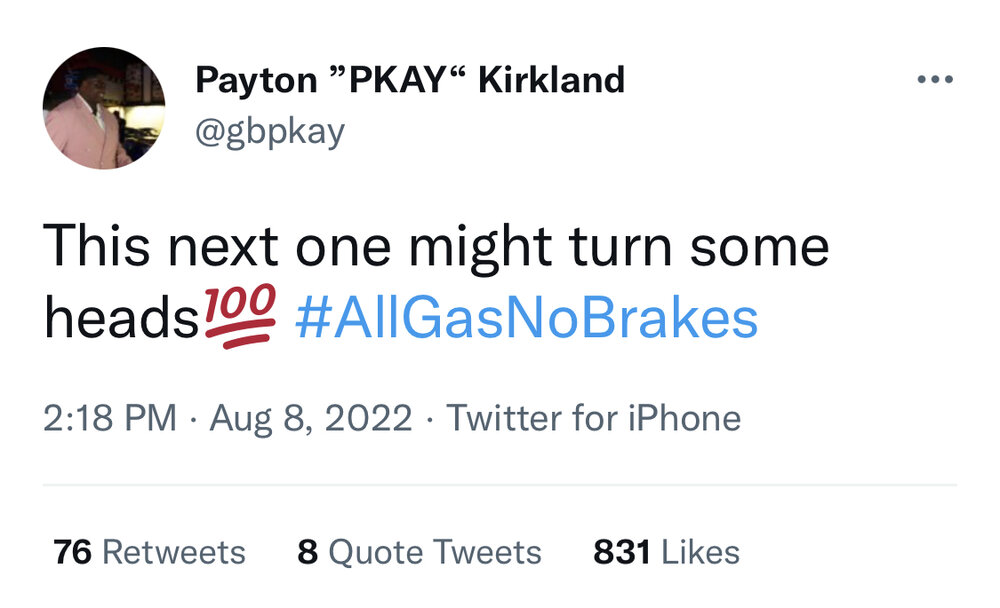
Task: Click the round profile avatar photo
Action: [103, 107]
